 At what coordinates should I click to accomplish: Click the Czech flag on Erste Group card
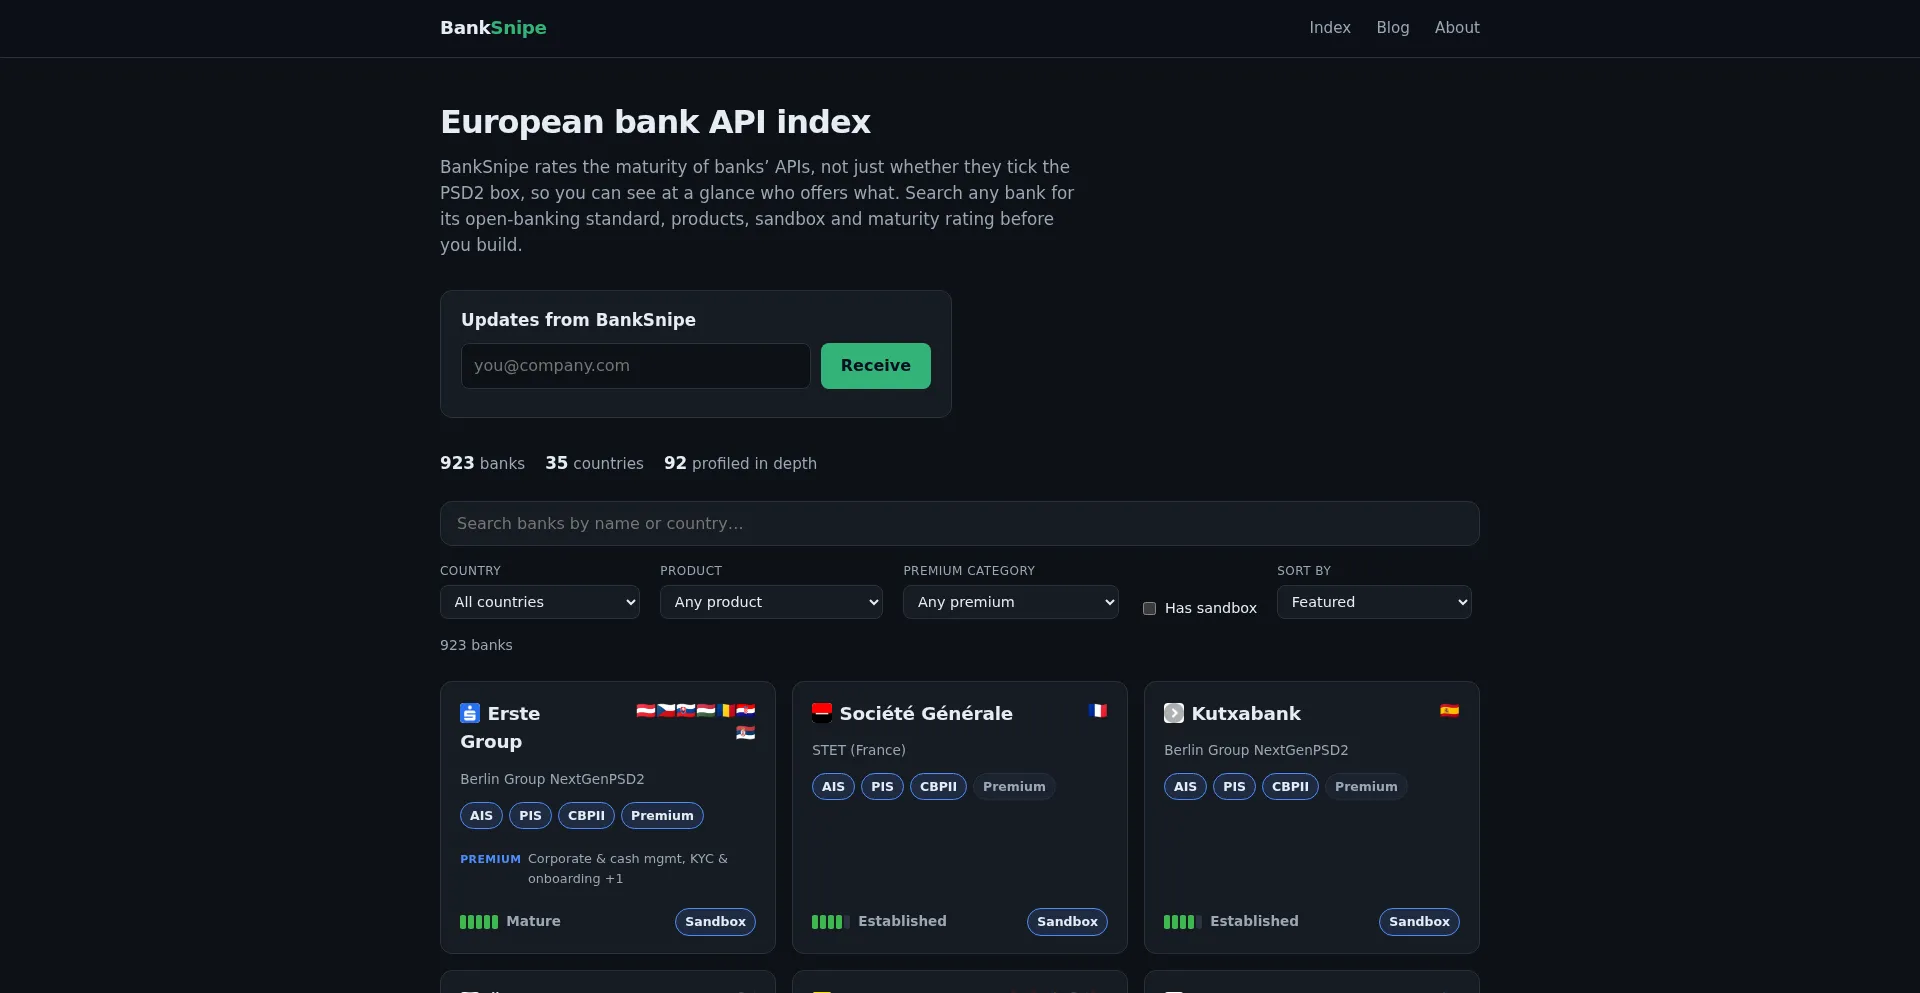[x=666, y=711]
